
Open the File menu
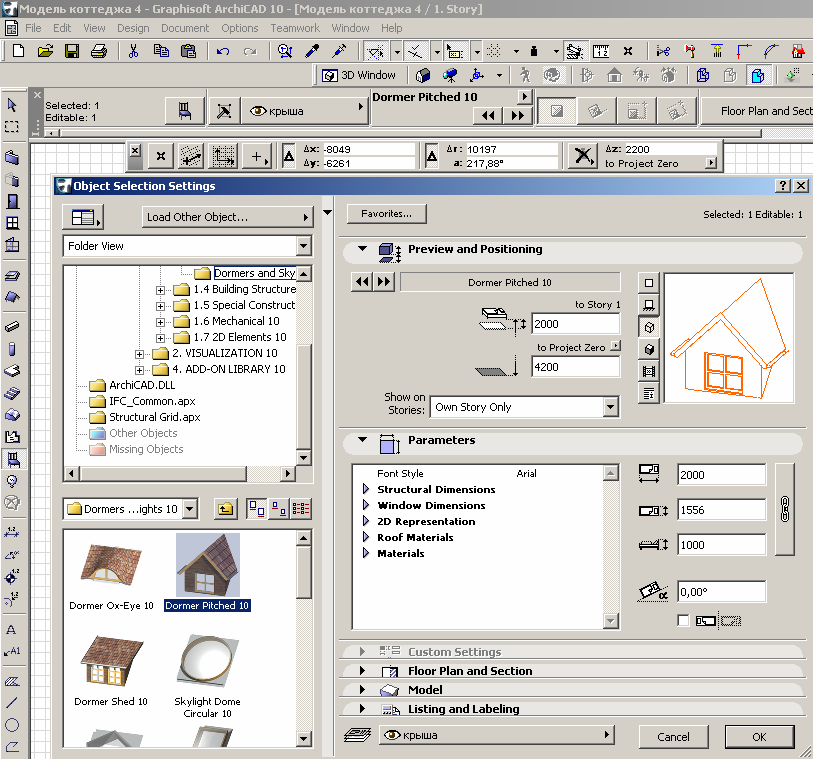(33, 28)
